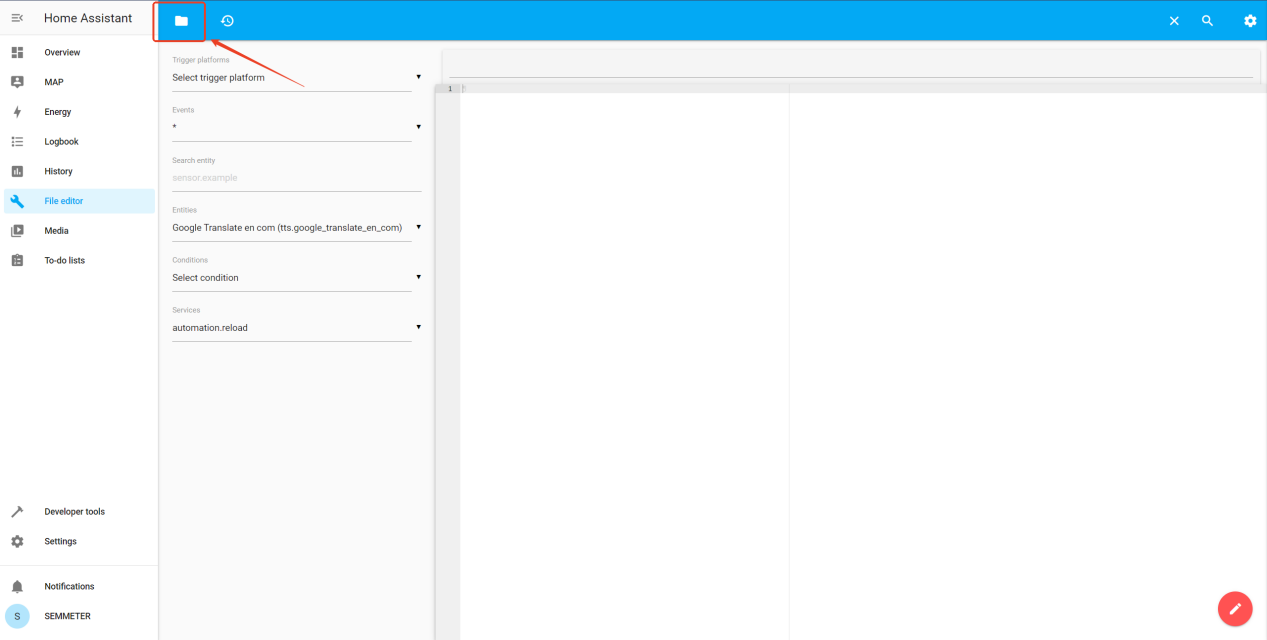1267x640 pixels.
Task: Go to MAP page
Action: (54, 82)
